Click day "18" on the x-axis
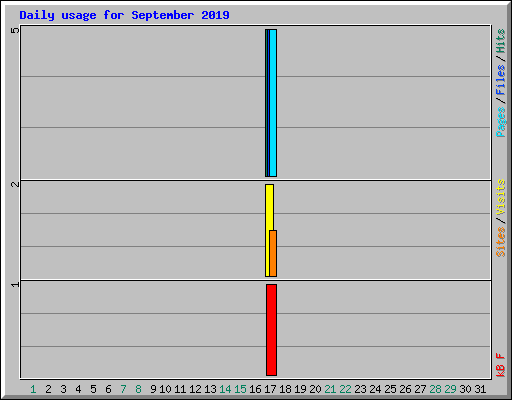This screenshot has width=512, height=400. [x=285, y=389]
